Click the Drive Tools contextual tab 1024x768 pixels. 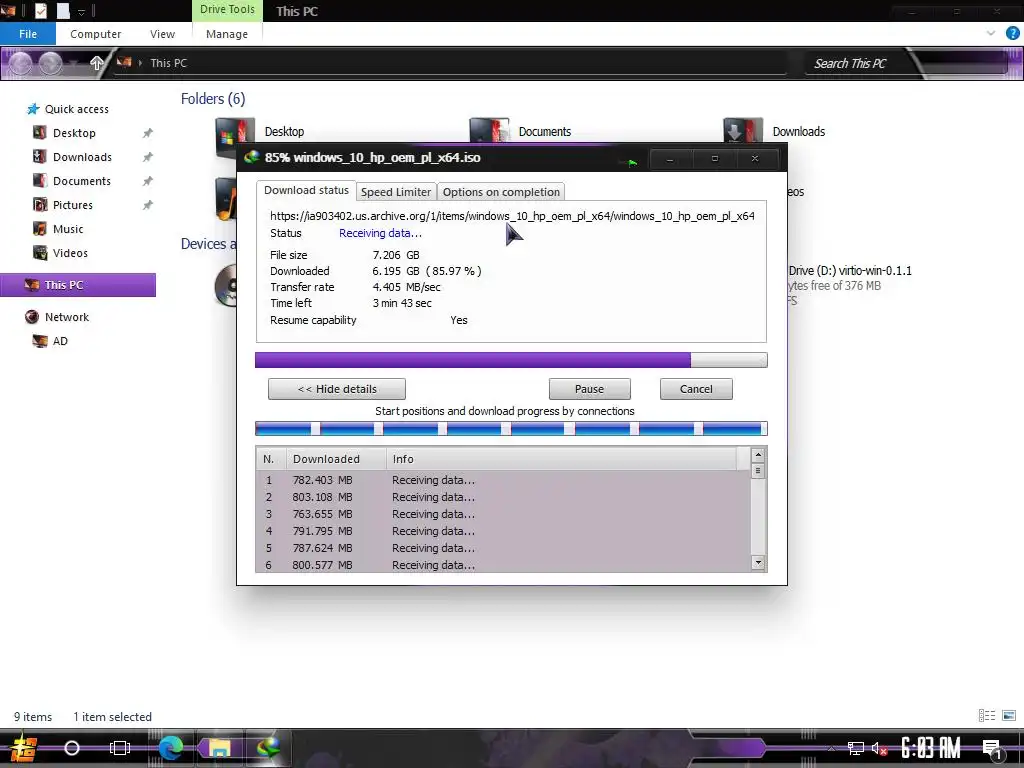pyautogui.click(x=227, y=10)
